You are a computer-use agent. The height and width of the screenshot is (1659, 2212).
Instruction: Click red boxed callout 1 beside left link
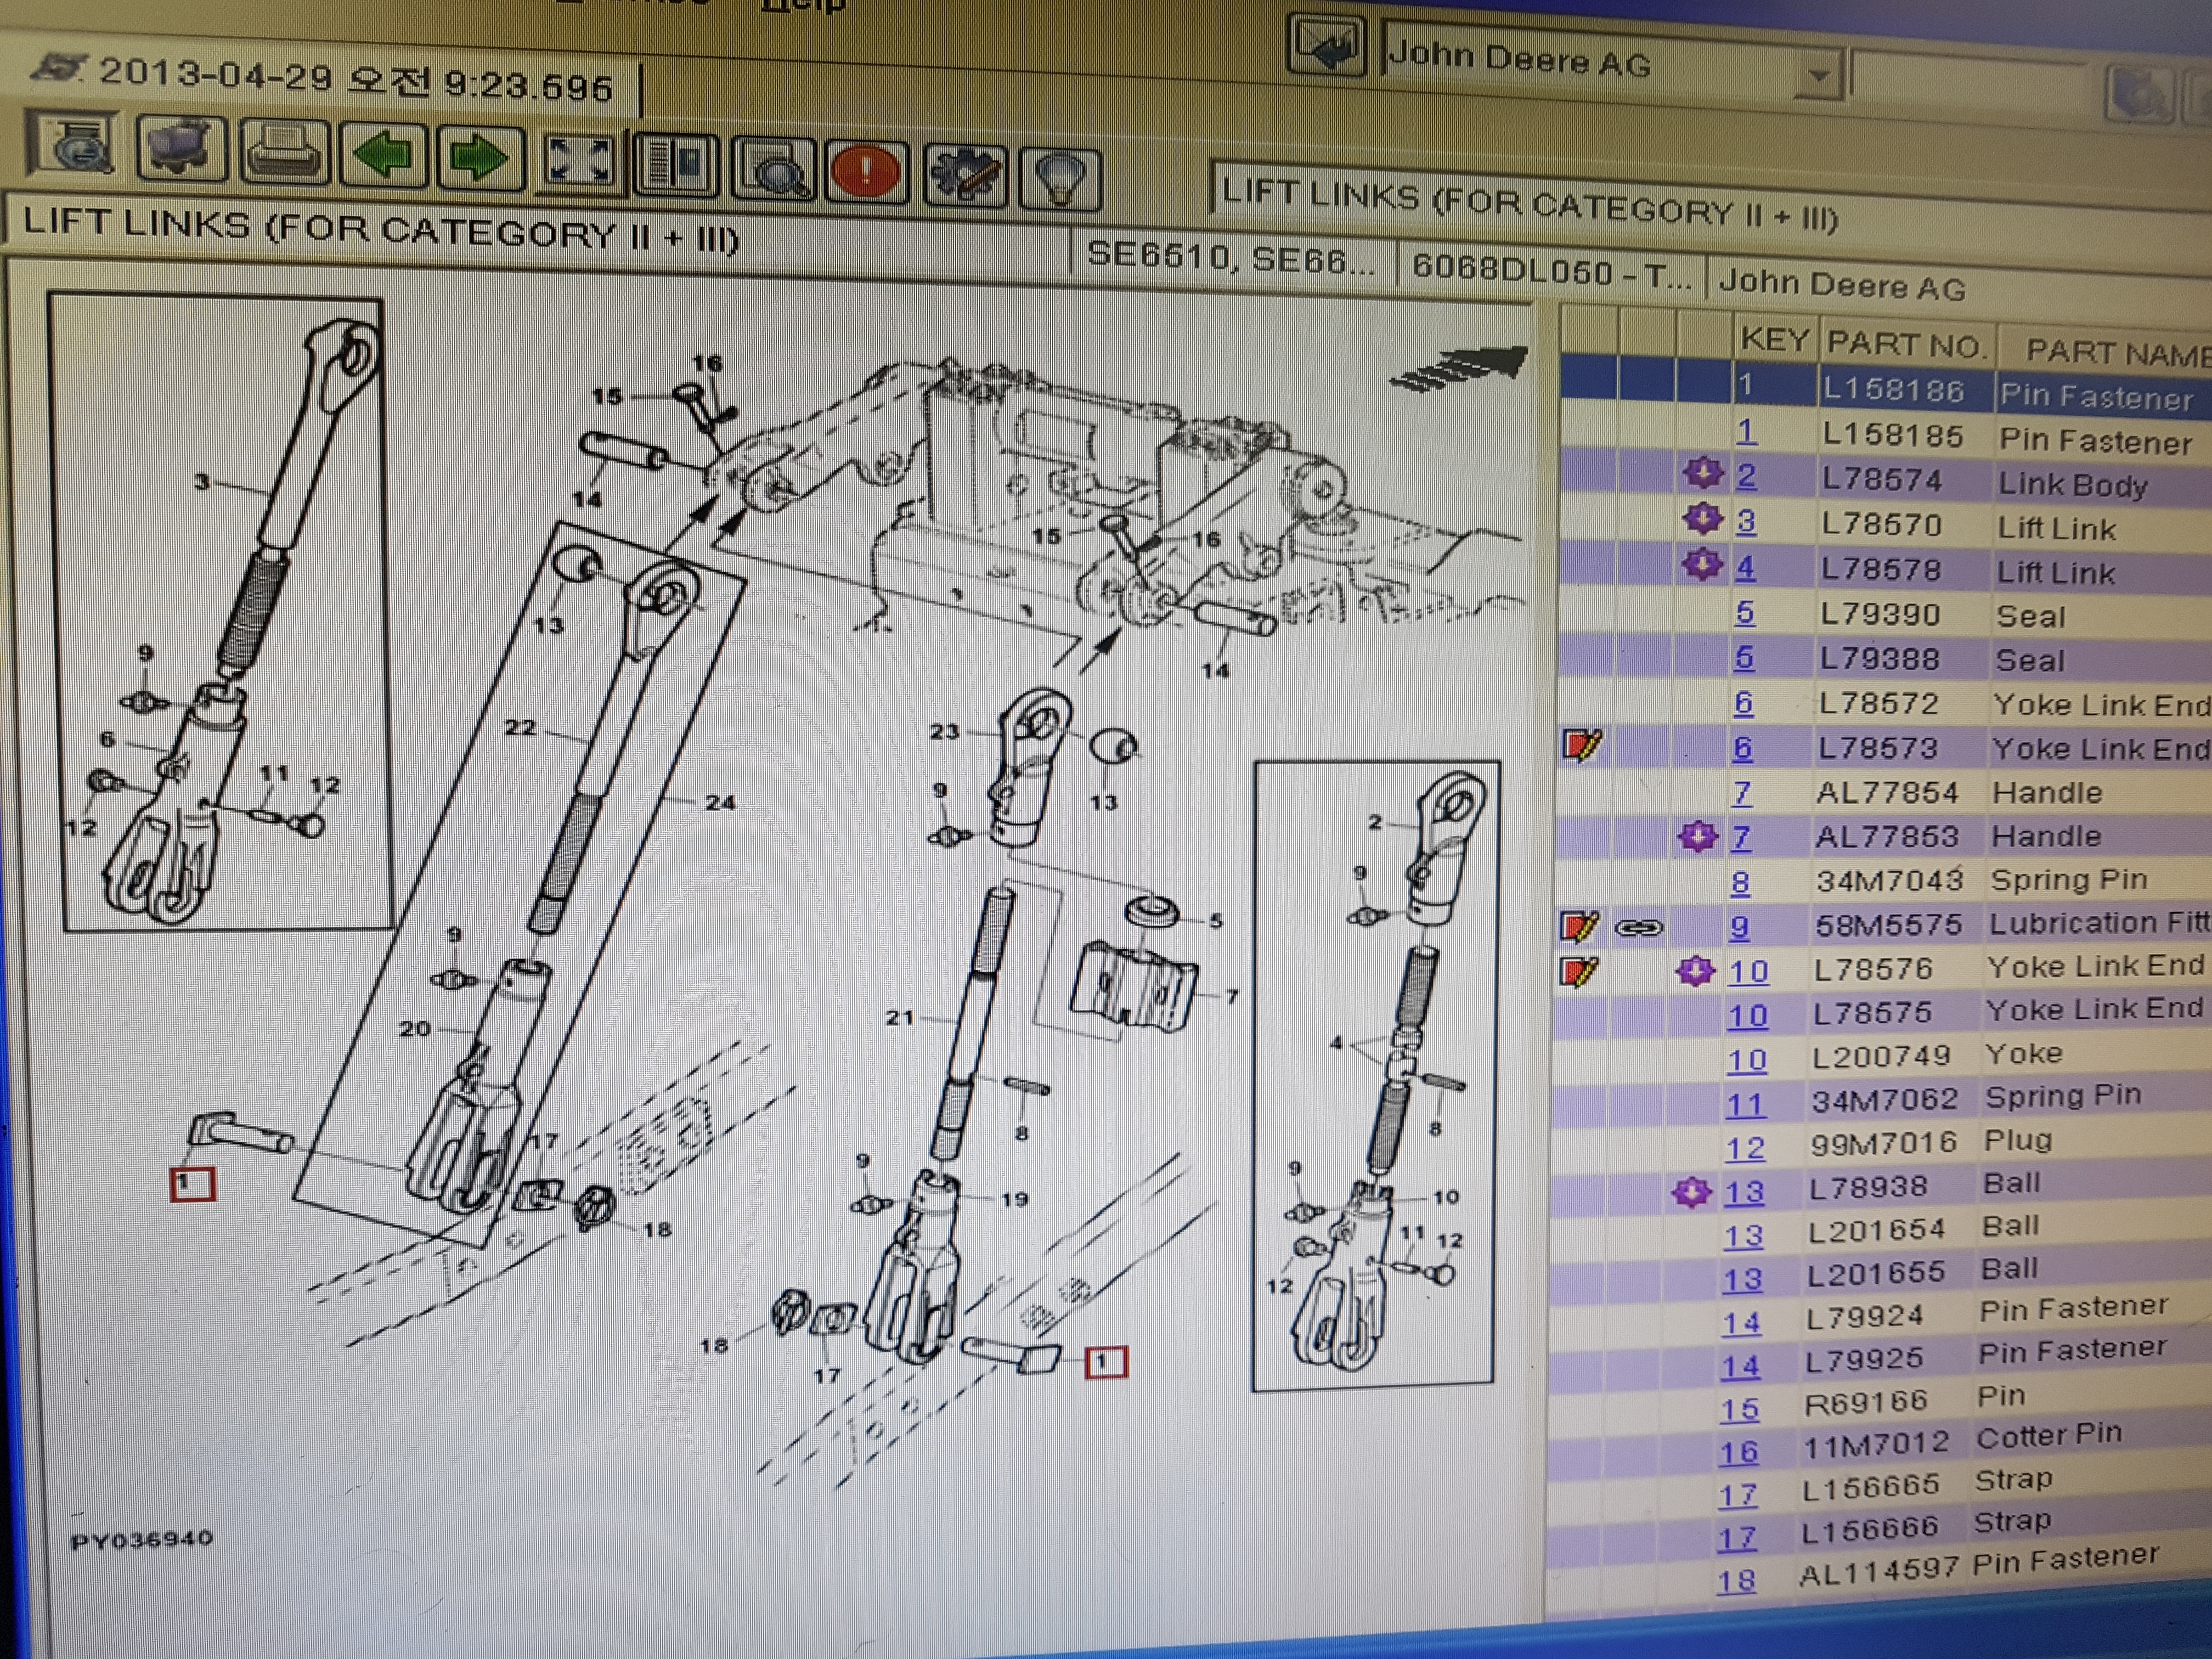coord(192,1184)
